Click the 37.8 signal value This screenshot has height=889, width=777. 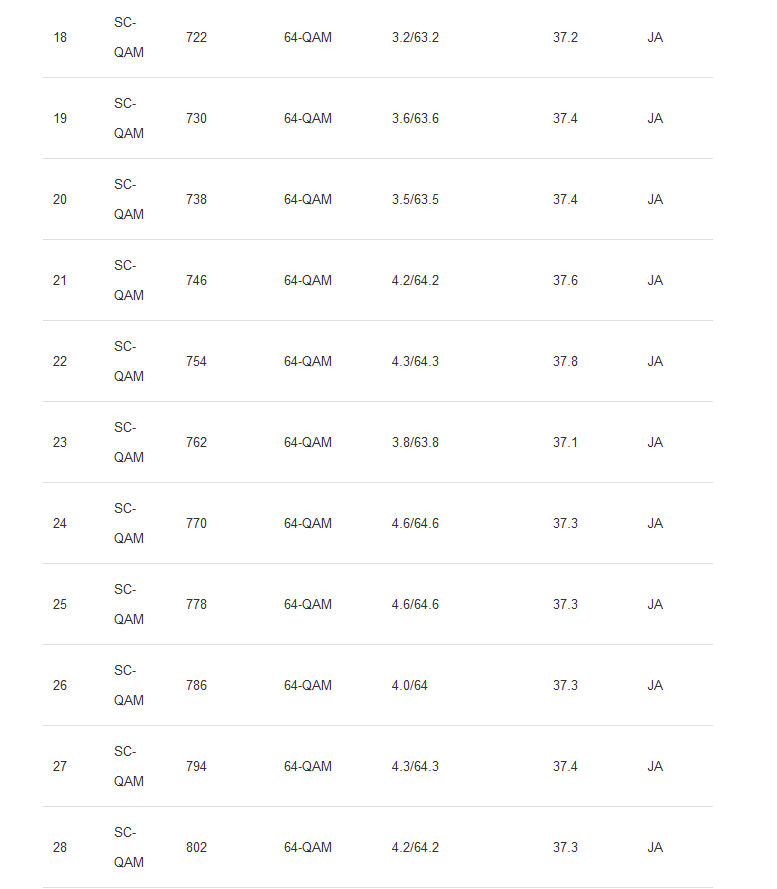pyautogui.click(x=565, y=362)
